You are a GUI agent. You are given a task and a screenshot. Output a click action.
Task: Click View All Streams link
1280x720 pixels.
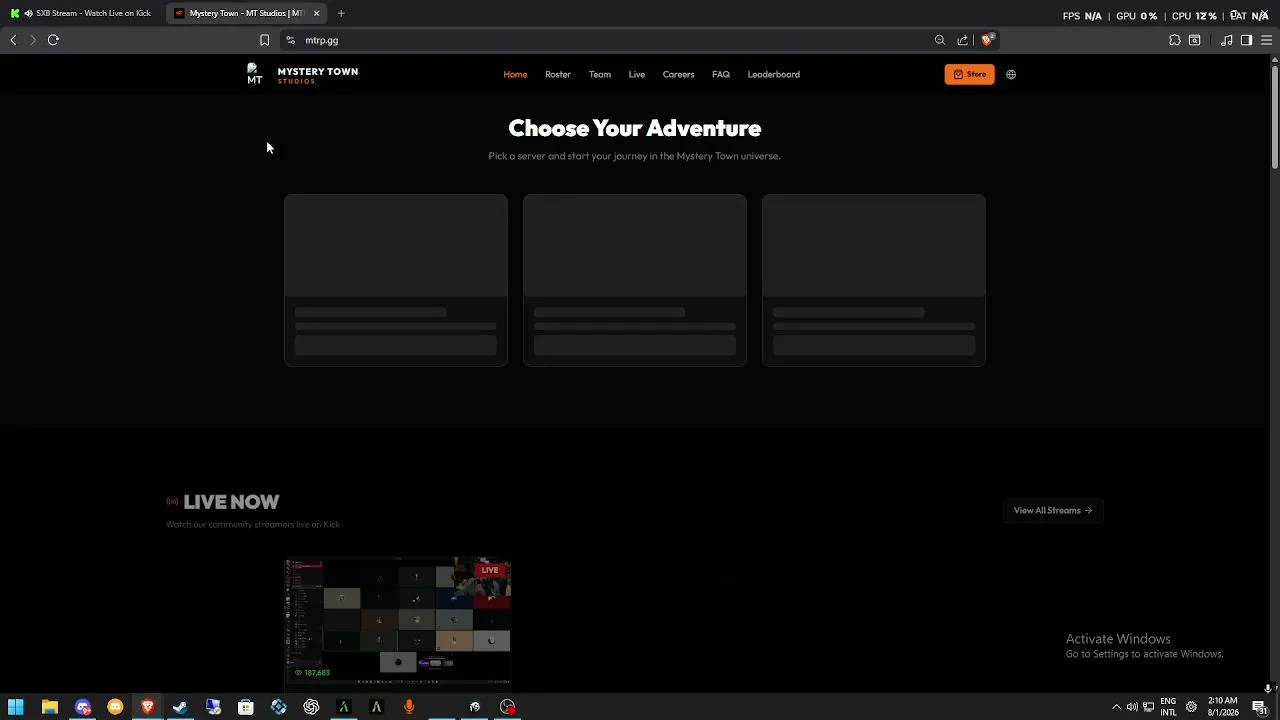pos(1052,511)
